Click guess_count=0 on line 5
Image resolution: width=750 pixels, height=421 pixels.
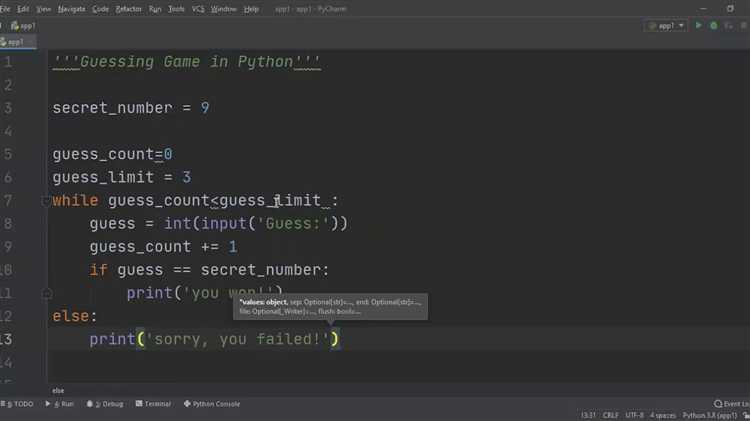[112, 154]
